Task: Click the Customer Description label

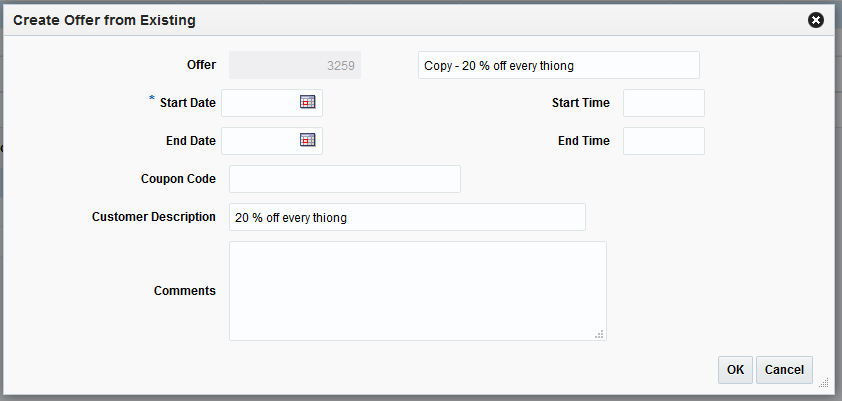Action: tap(154, 216)
